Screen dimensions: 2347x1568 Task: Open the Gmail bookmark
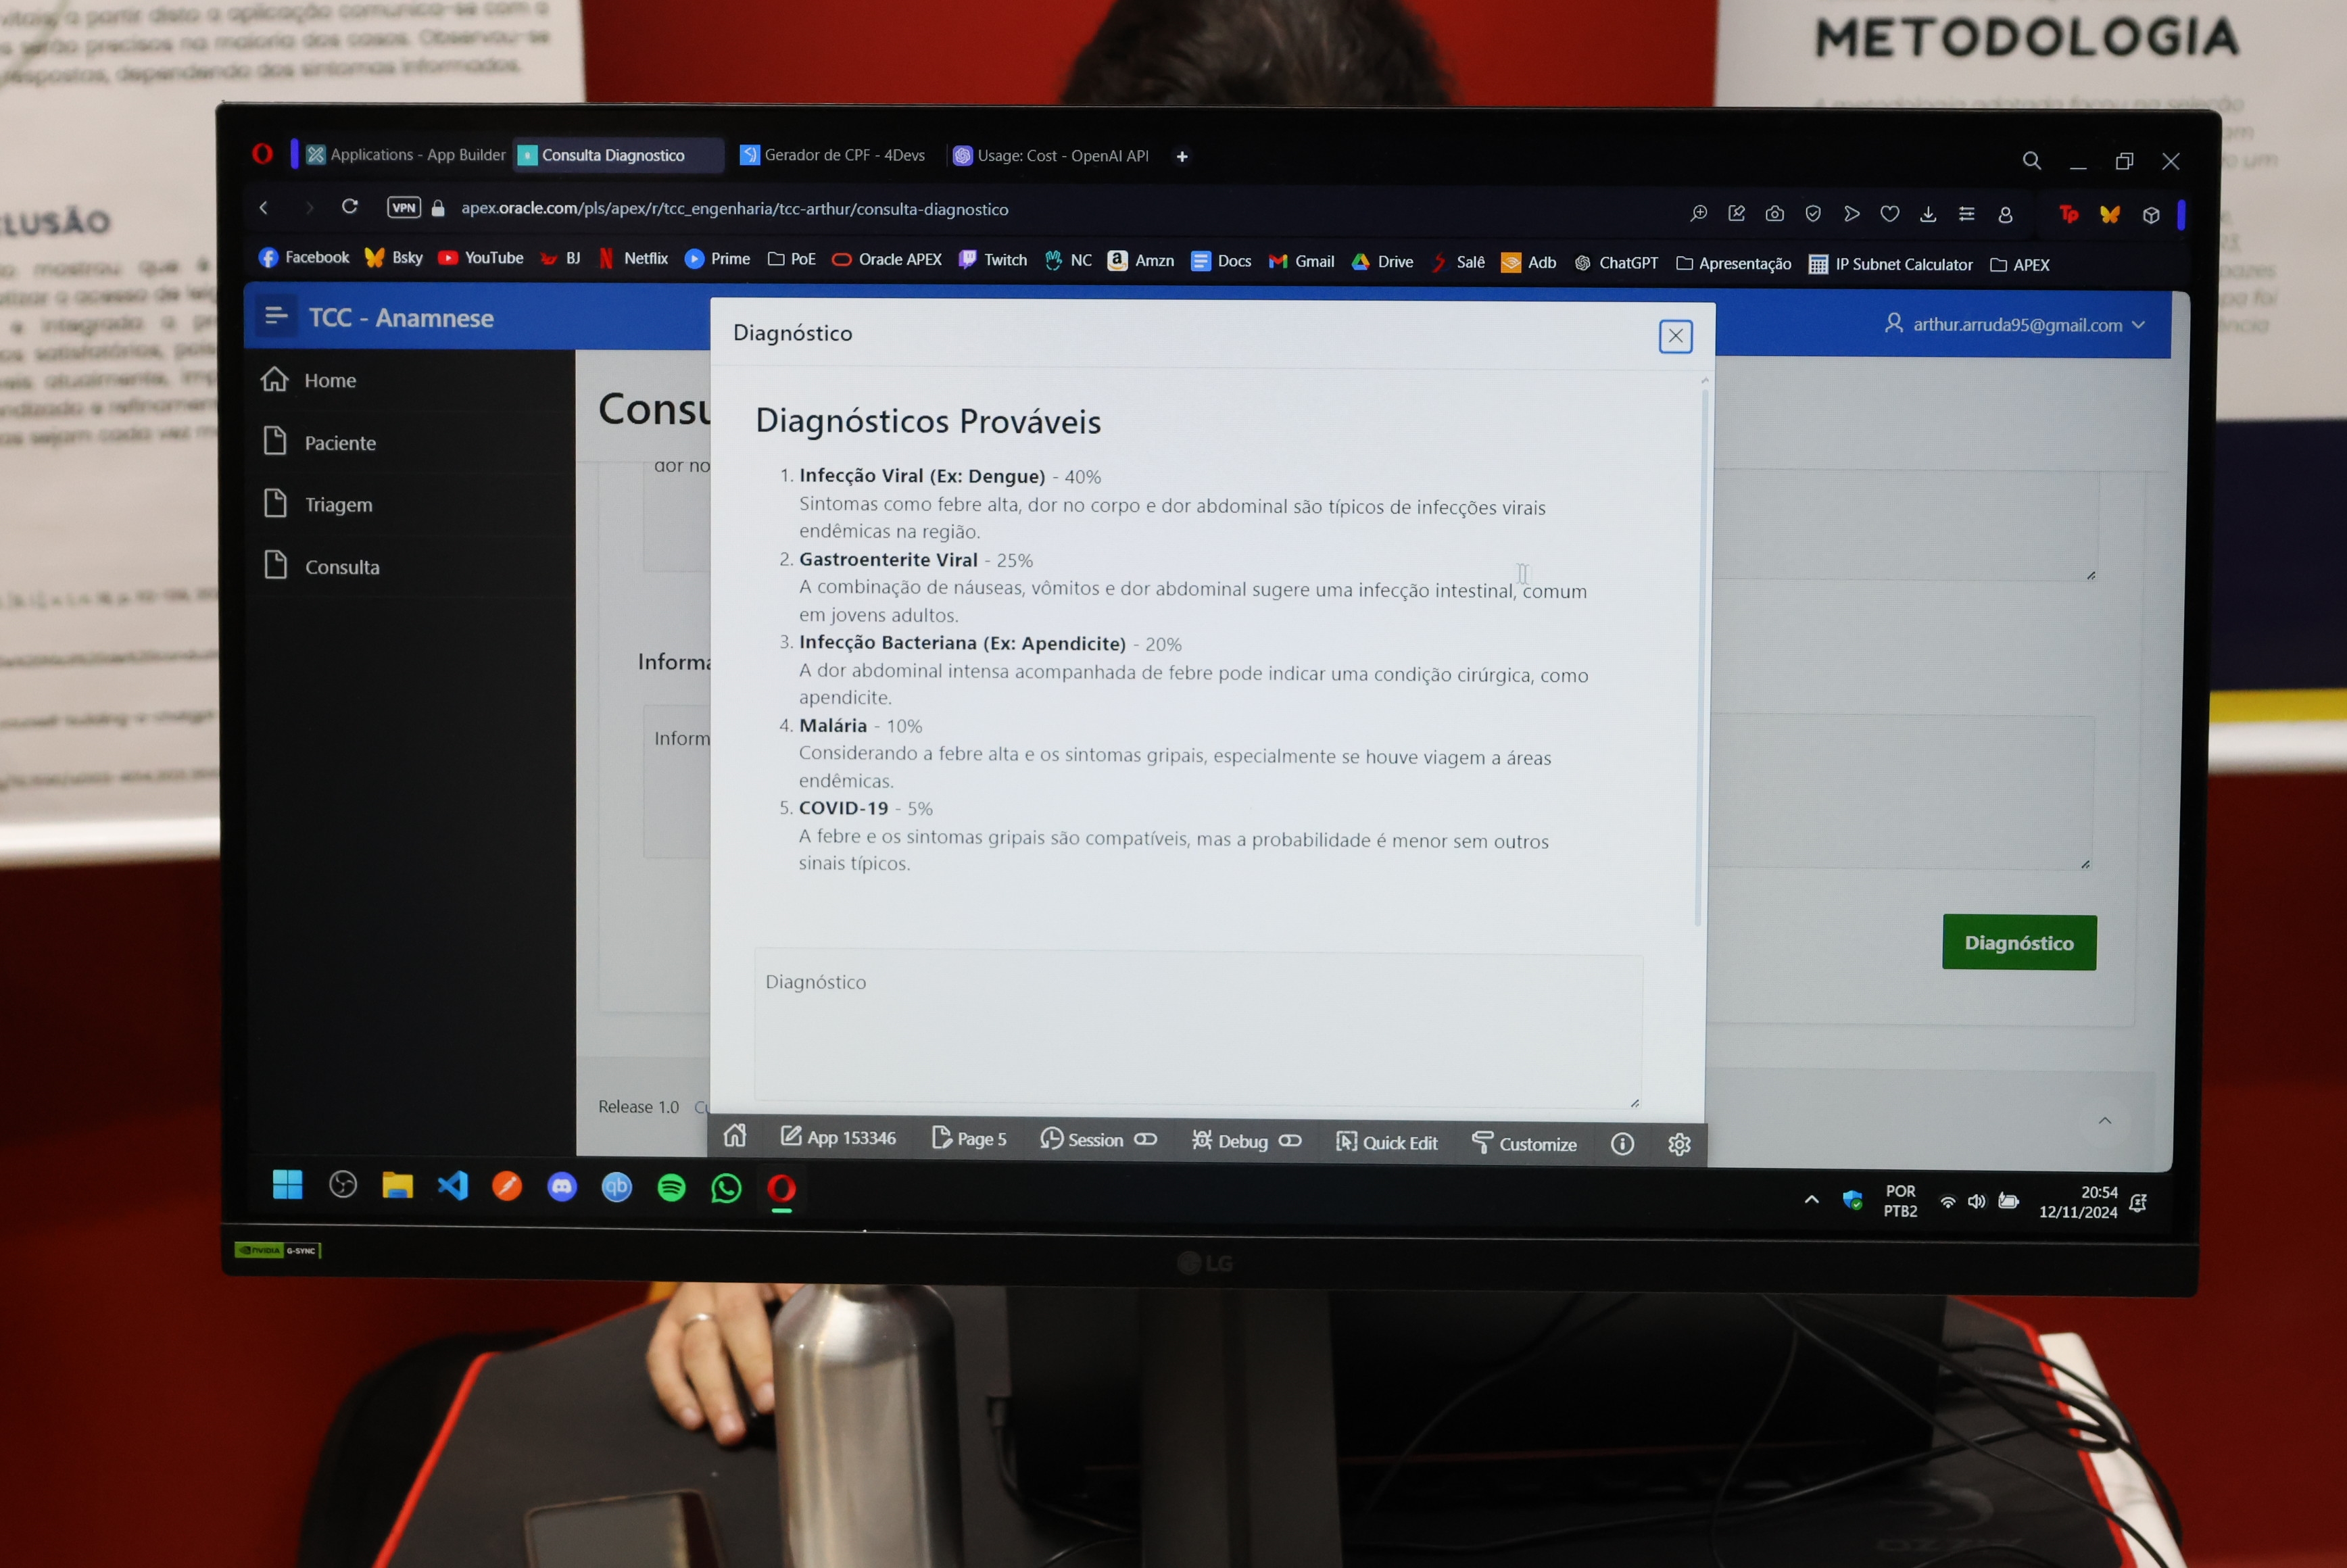click(1301, 261)
